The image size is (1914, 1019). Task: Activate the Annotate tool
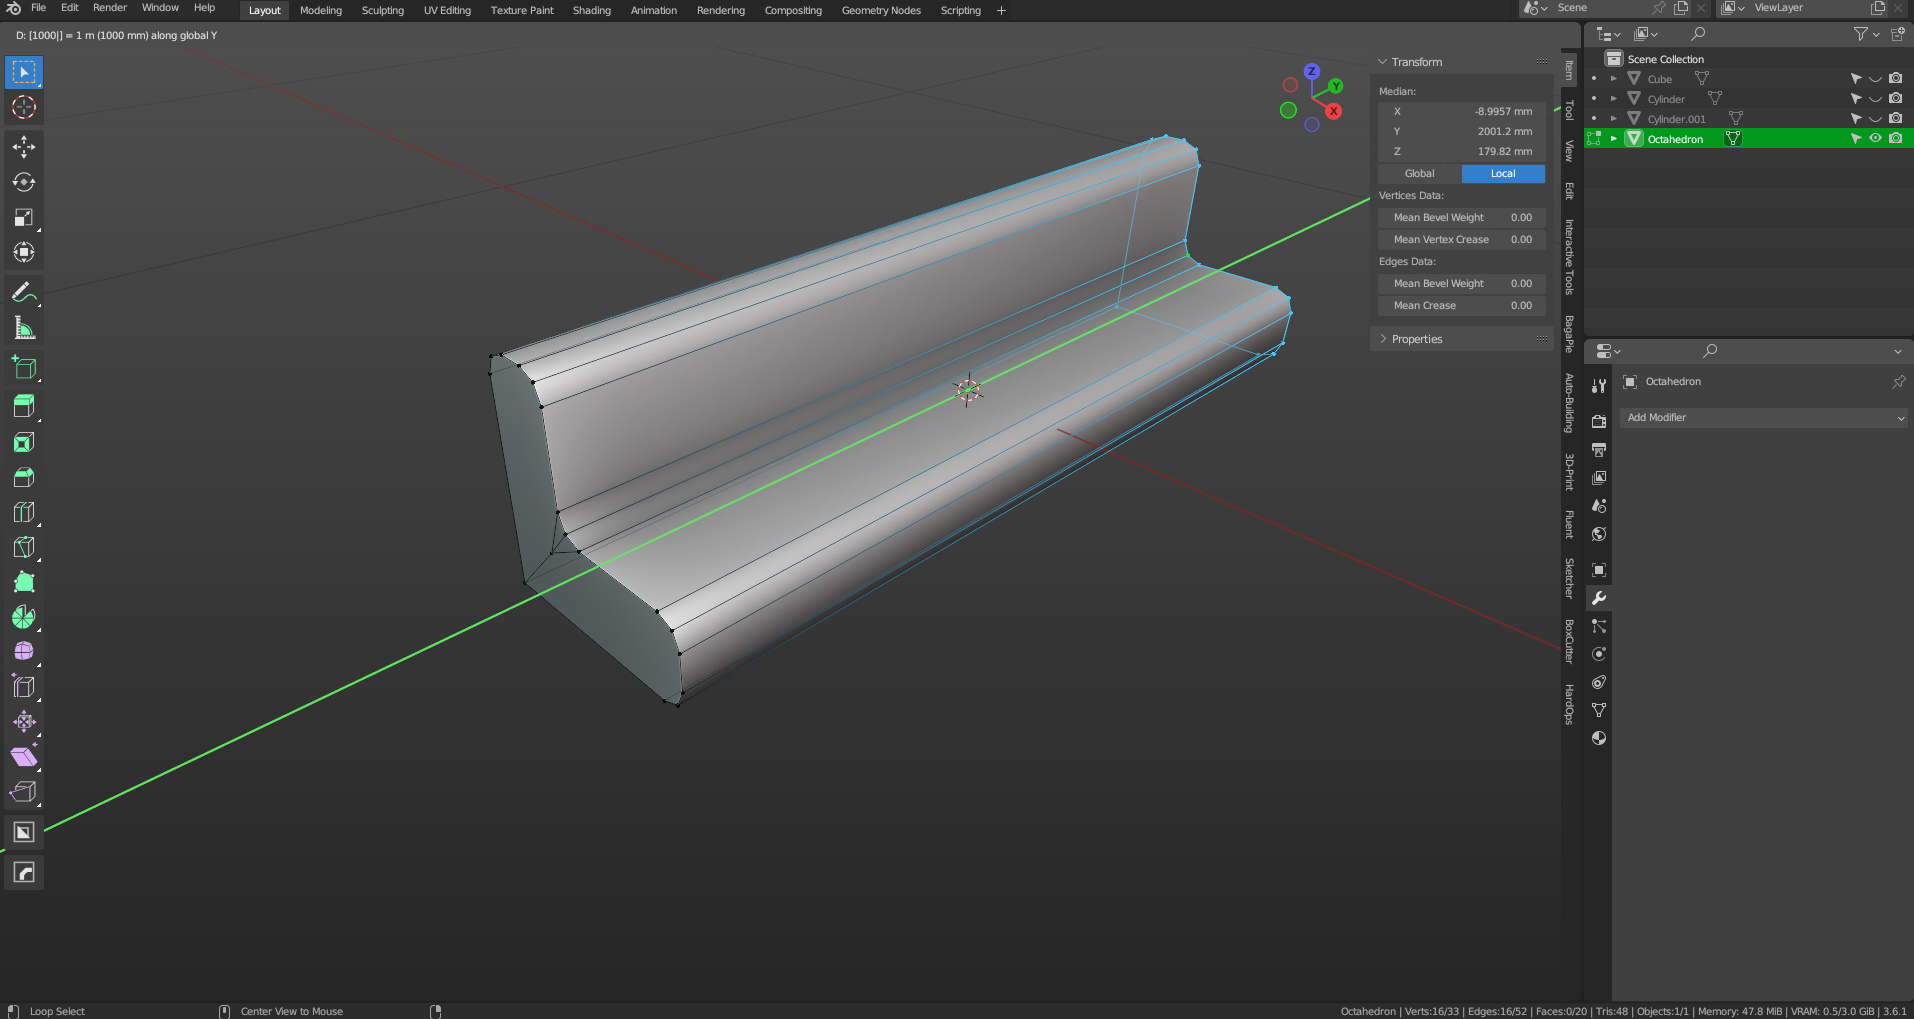tap(24, 293)
